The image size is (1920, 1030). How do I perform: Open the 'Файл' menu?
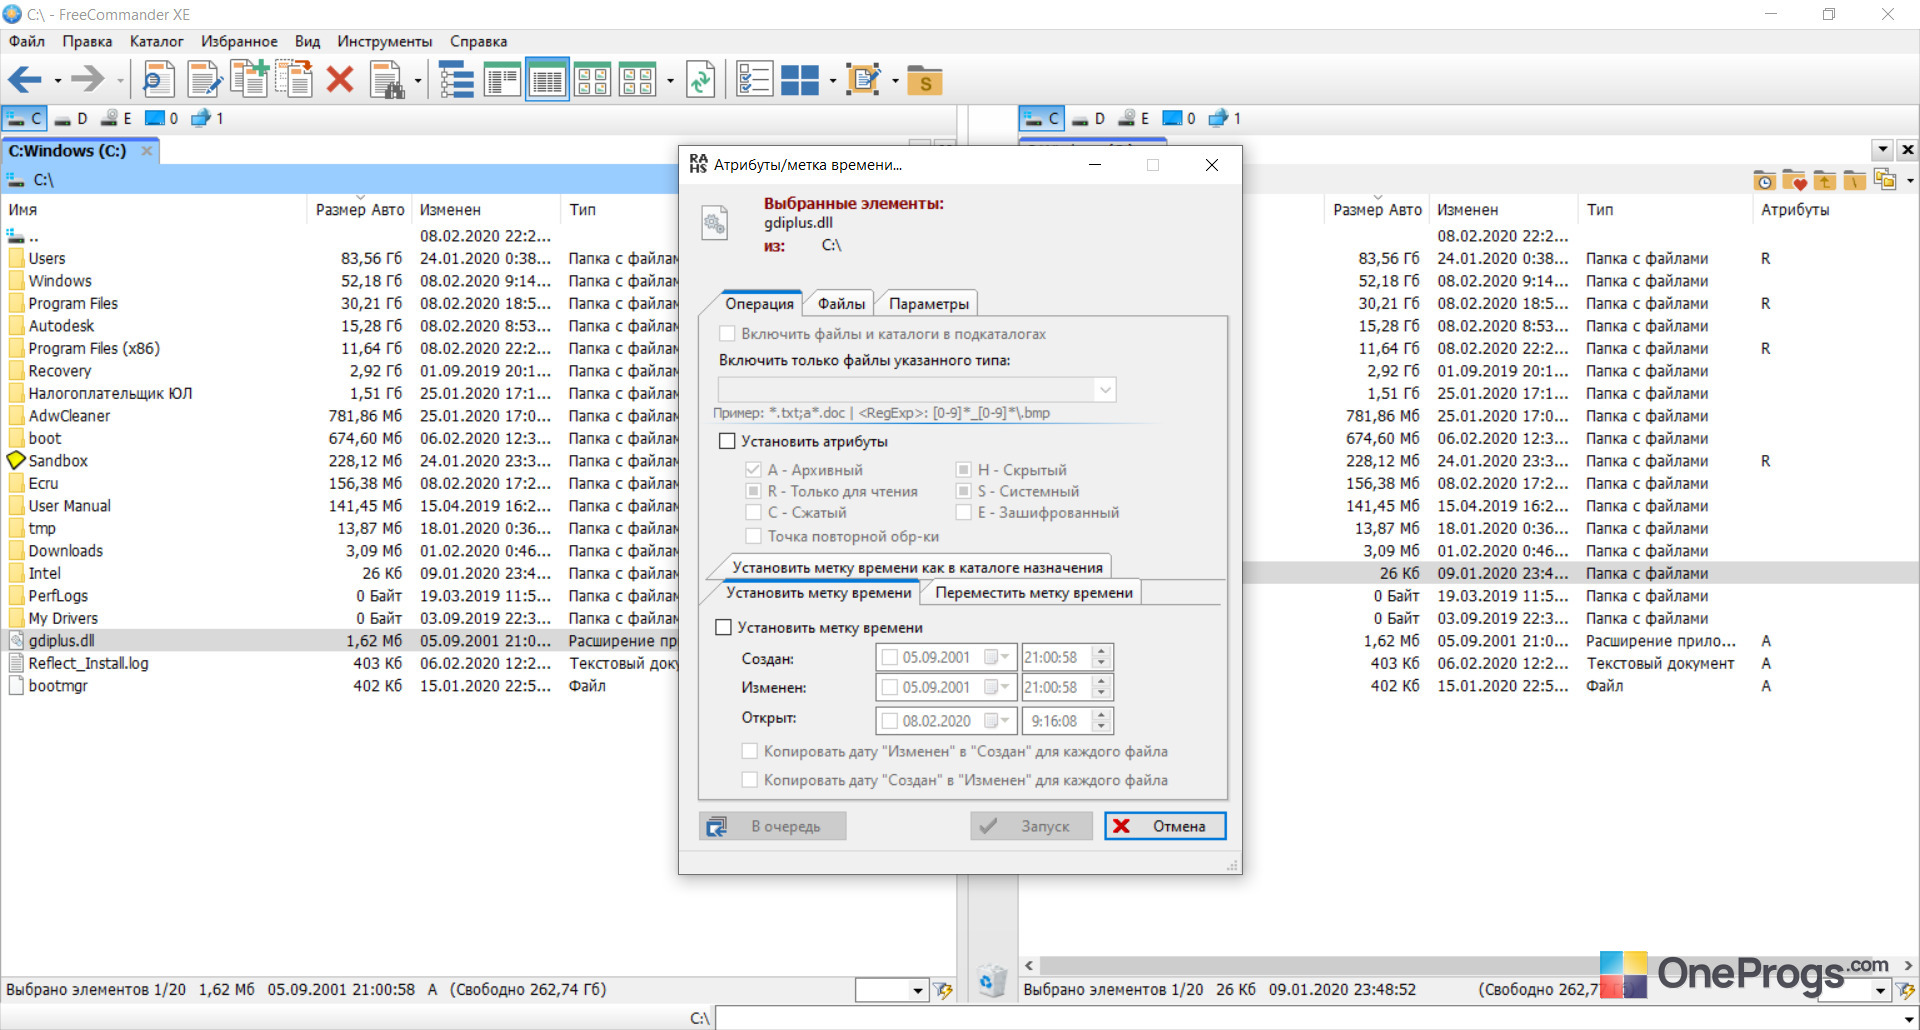point(27,41)
